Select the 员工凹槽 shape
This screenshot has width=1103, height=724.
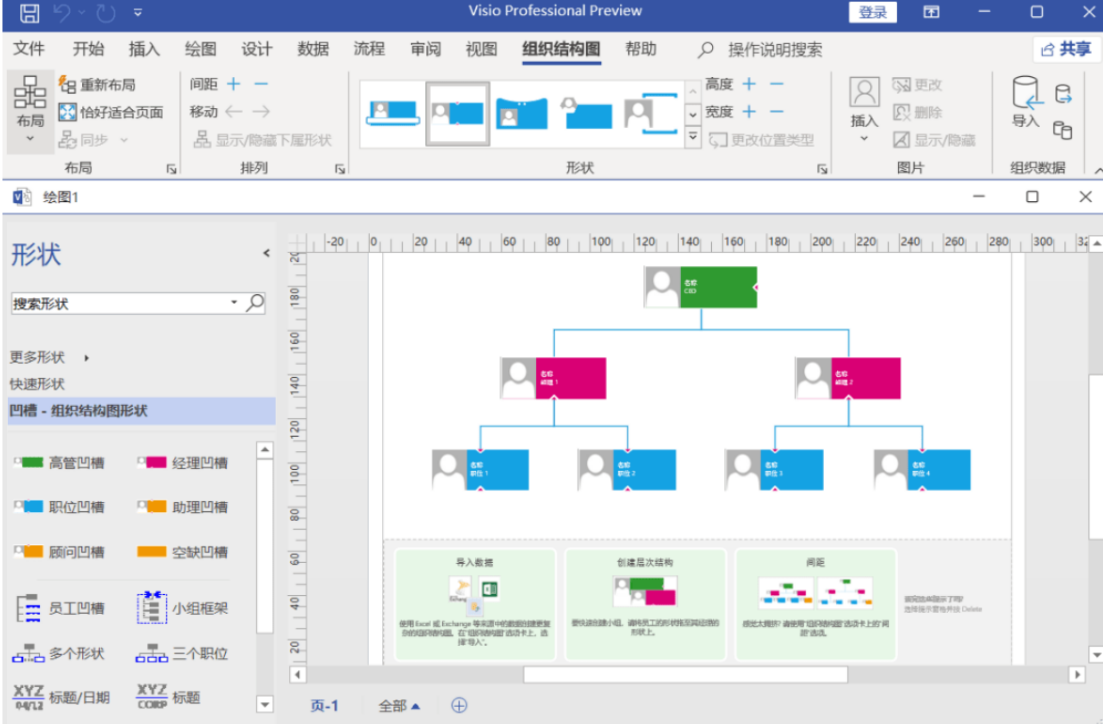click(59, 608)
